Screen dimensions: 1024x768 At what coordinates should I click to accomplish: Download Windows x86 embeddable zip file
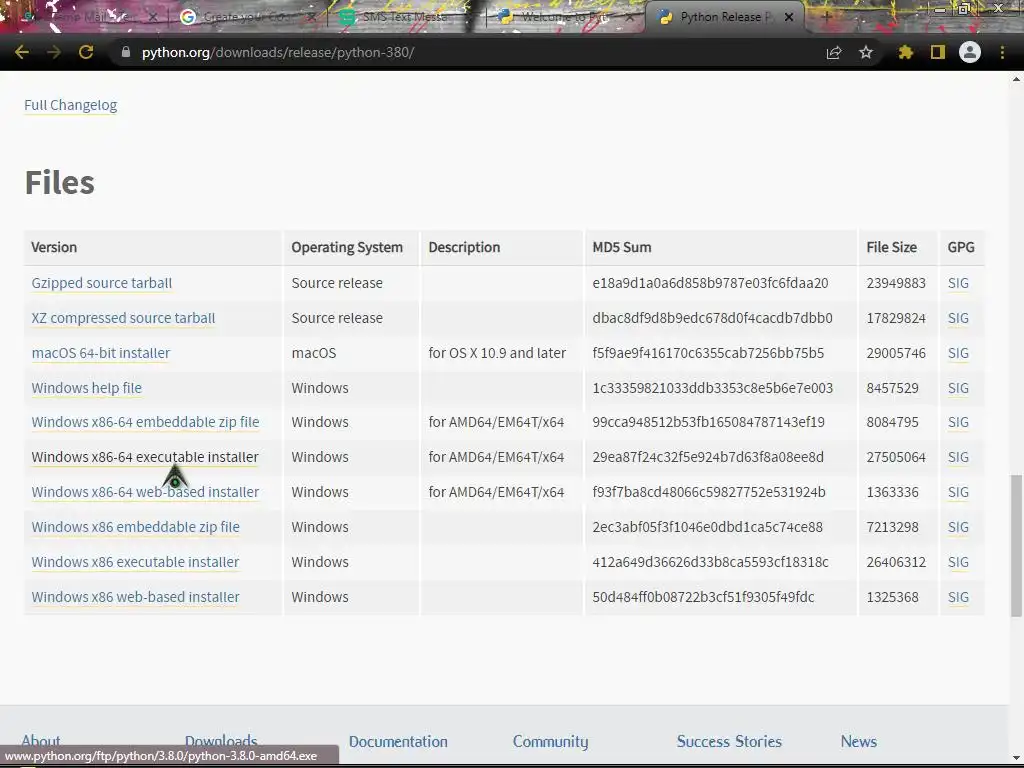[135, 527]
